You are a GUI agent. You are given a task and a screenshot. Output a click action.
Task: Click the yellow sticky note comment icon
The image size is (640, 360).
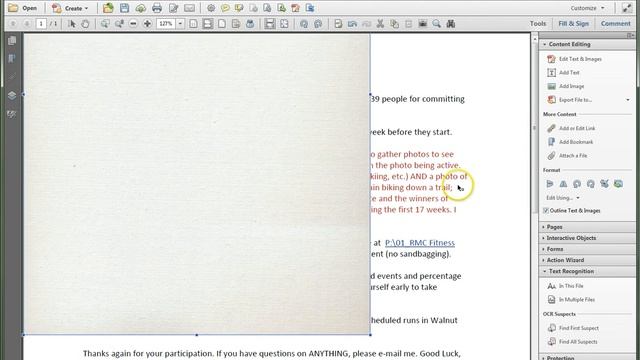pyautogui.click(x=225, y=8)
